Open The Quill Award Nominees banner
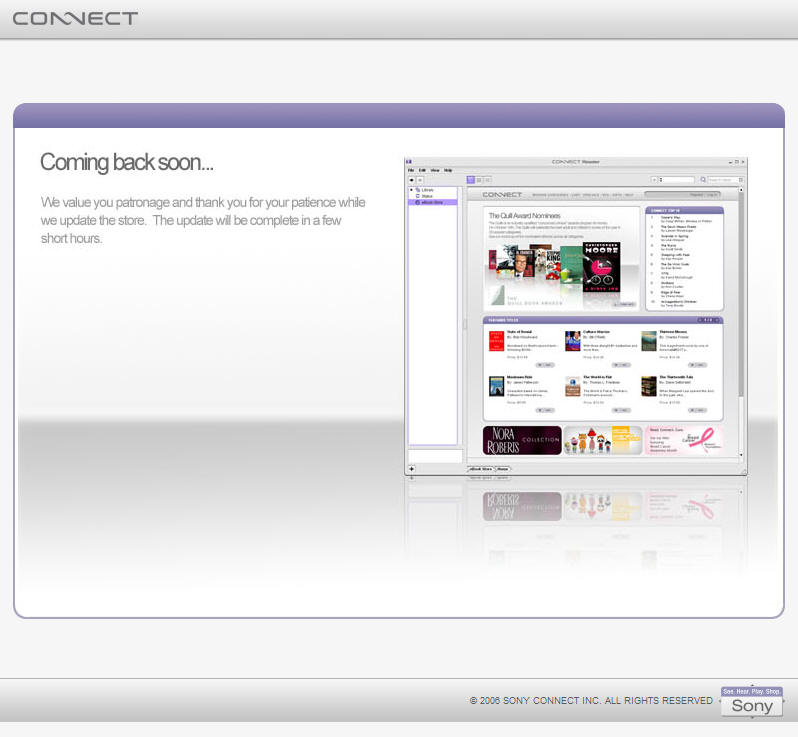This screenshot has width=798, height=737. [x=561, y=259]
